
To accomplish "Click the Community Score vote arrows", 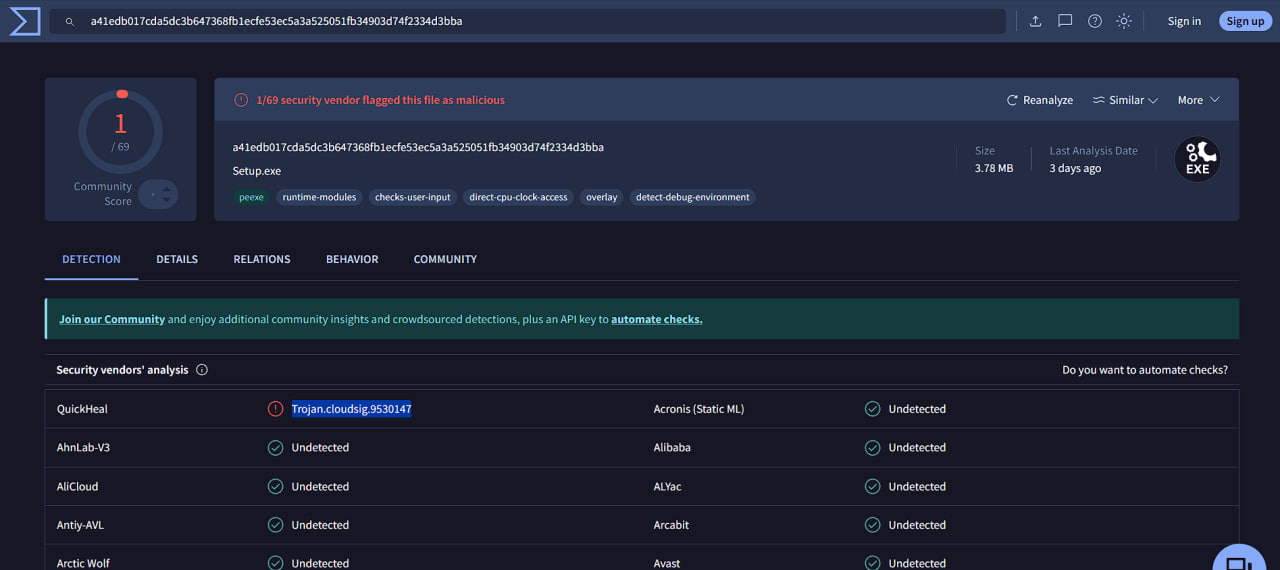I will coord(158,194).
